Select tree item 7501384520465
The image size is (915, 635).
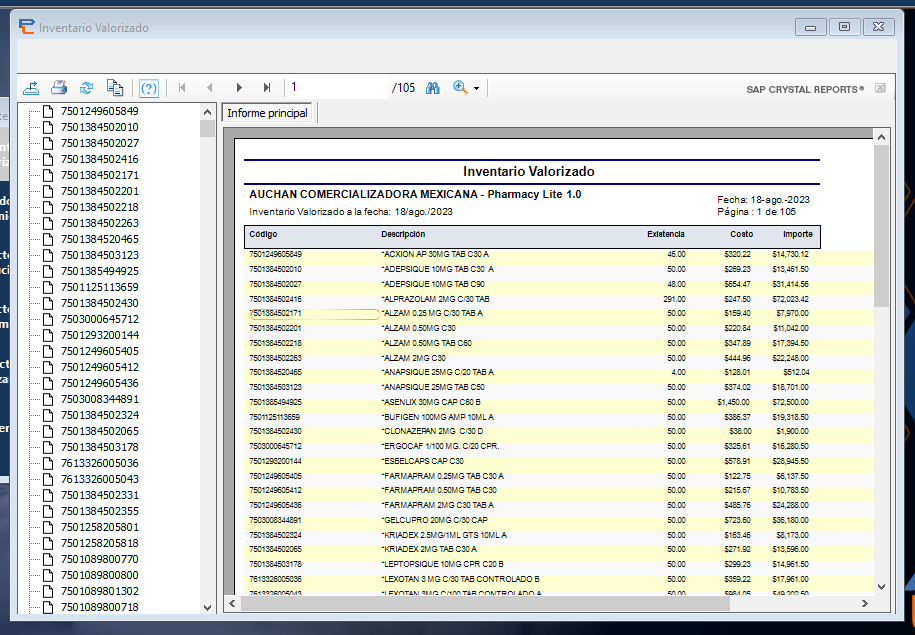pyautogui.click(x=100, y=239)
